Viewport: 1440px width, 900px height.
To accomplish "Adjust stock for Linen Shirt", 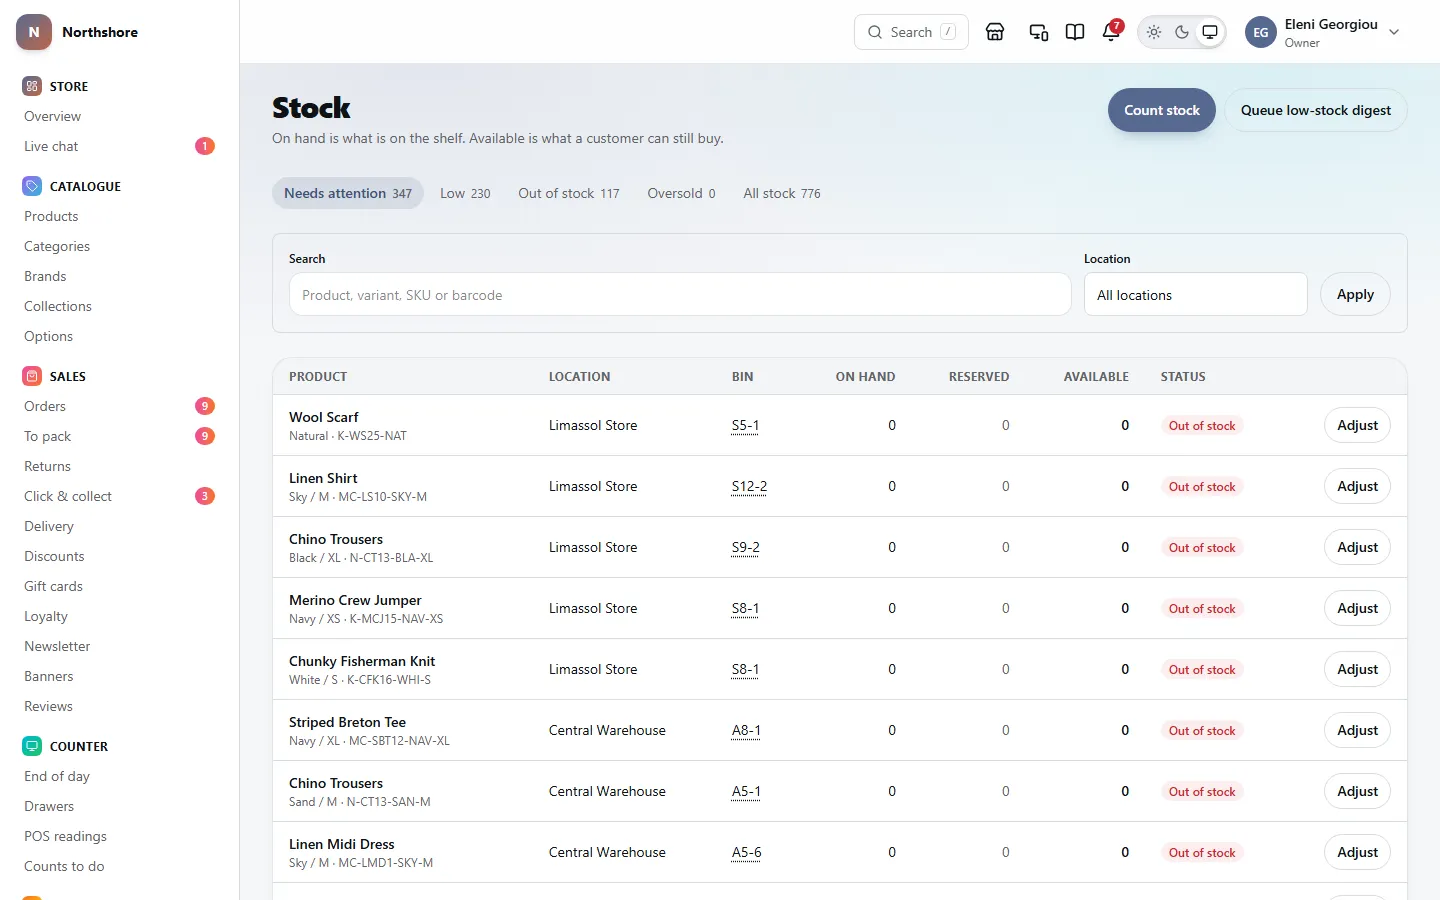I will click(x=1358, y=486).
